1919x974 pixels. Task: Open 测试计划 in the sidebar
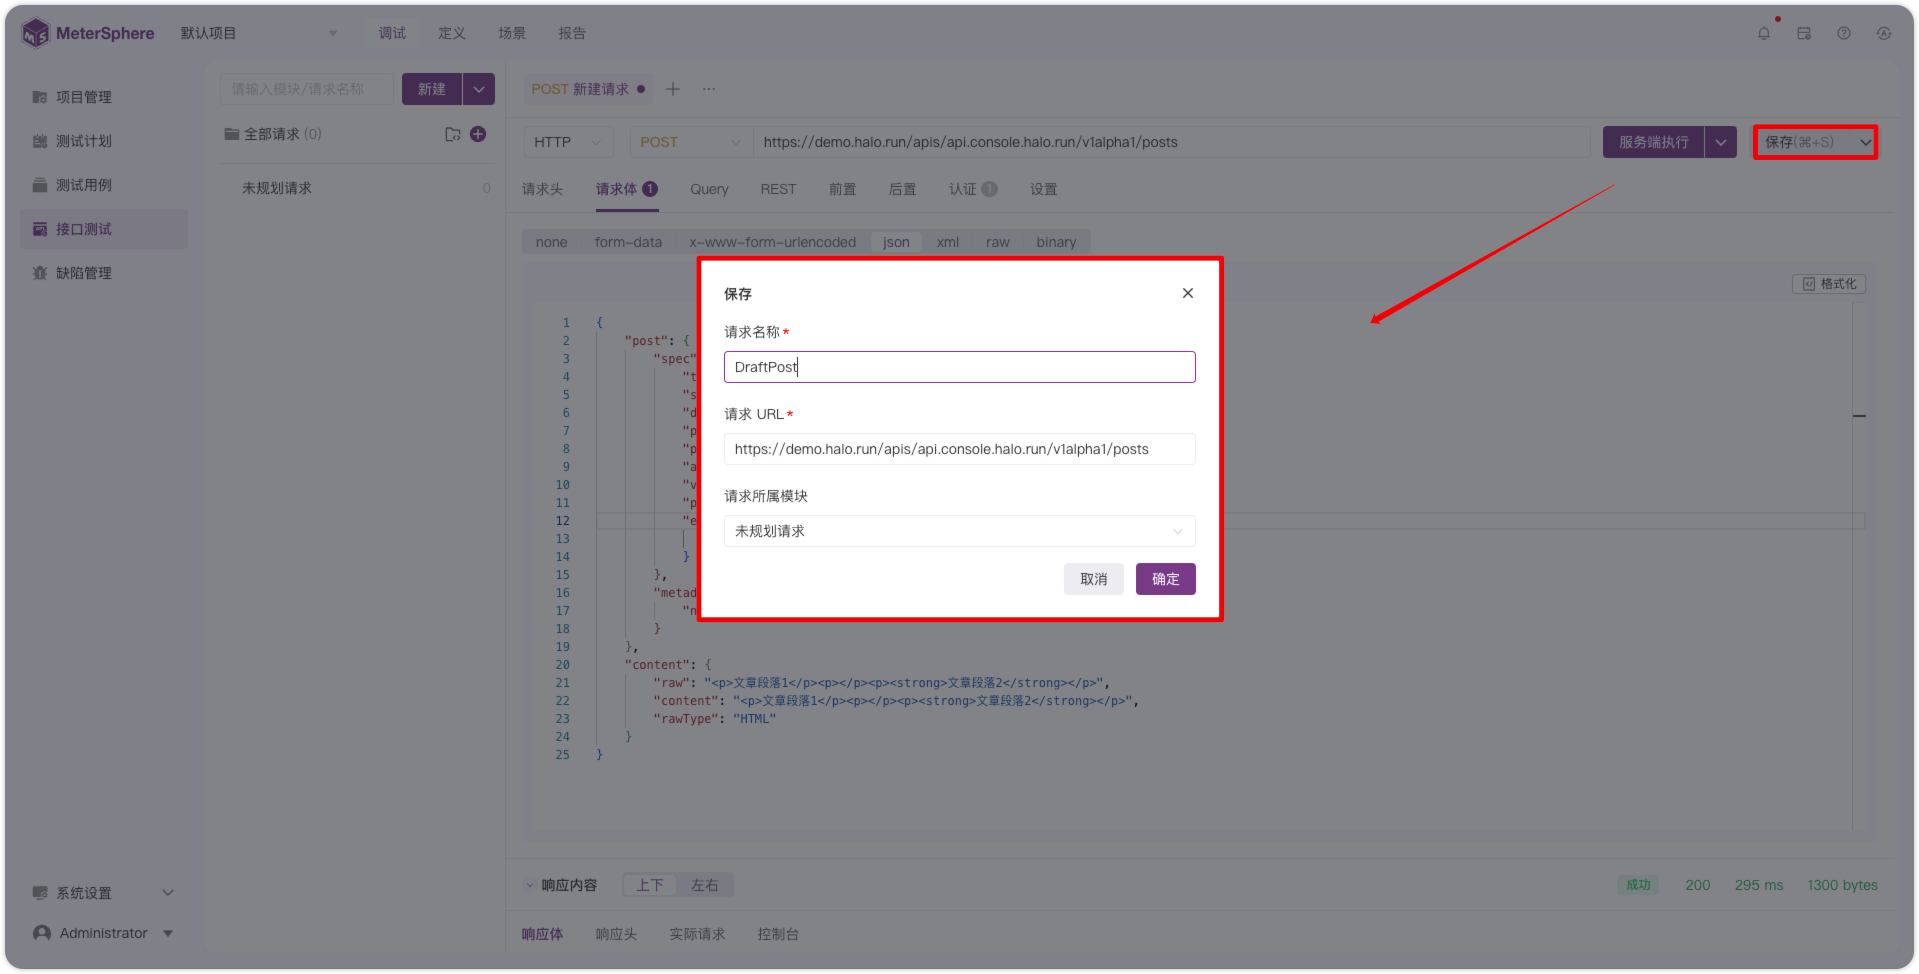coord(104,141)
